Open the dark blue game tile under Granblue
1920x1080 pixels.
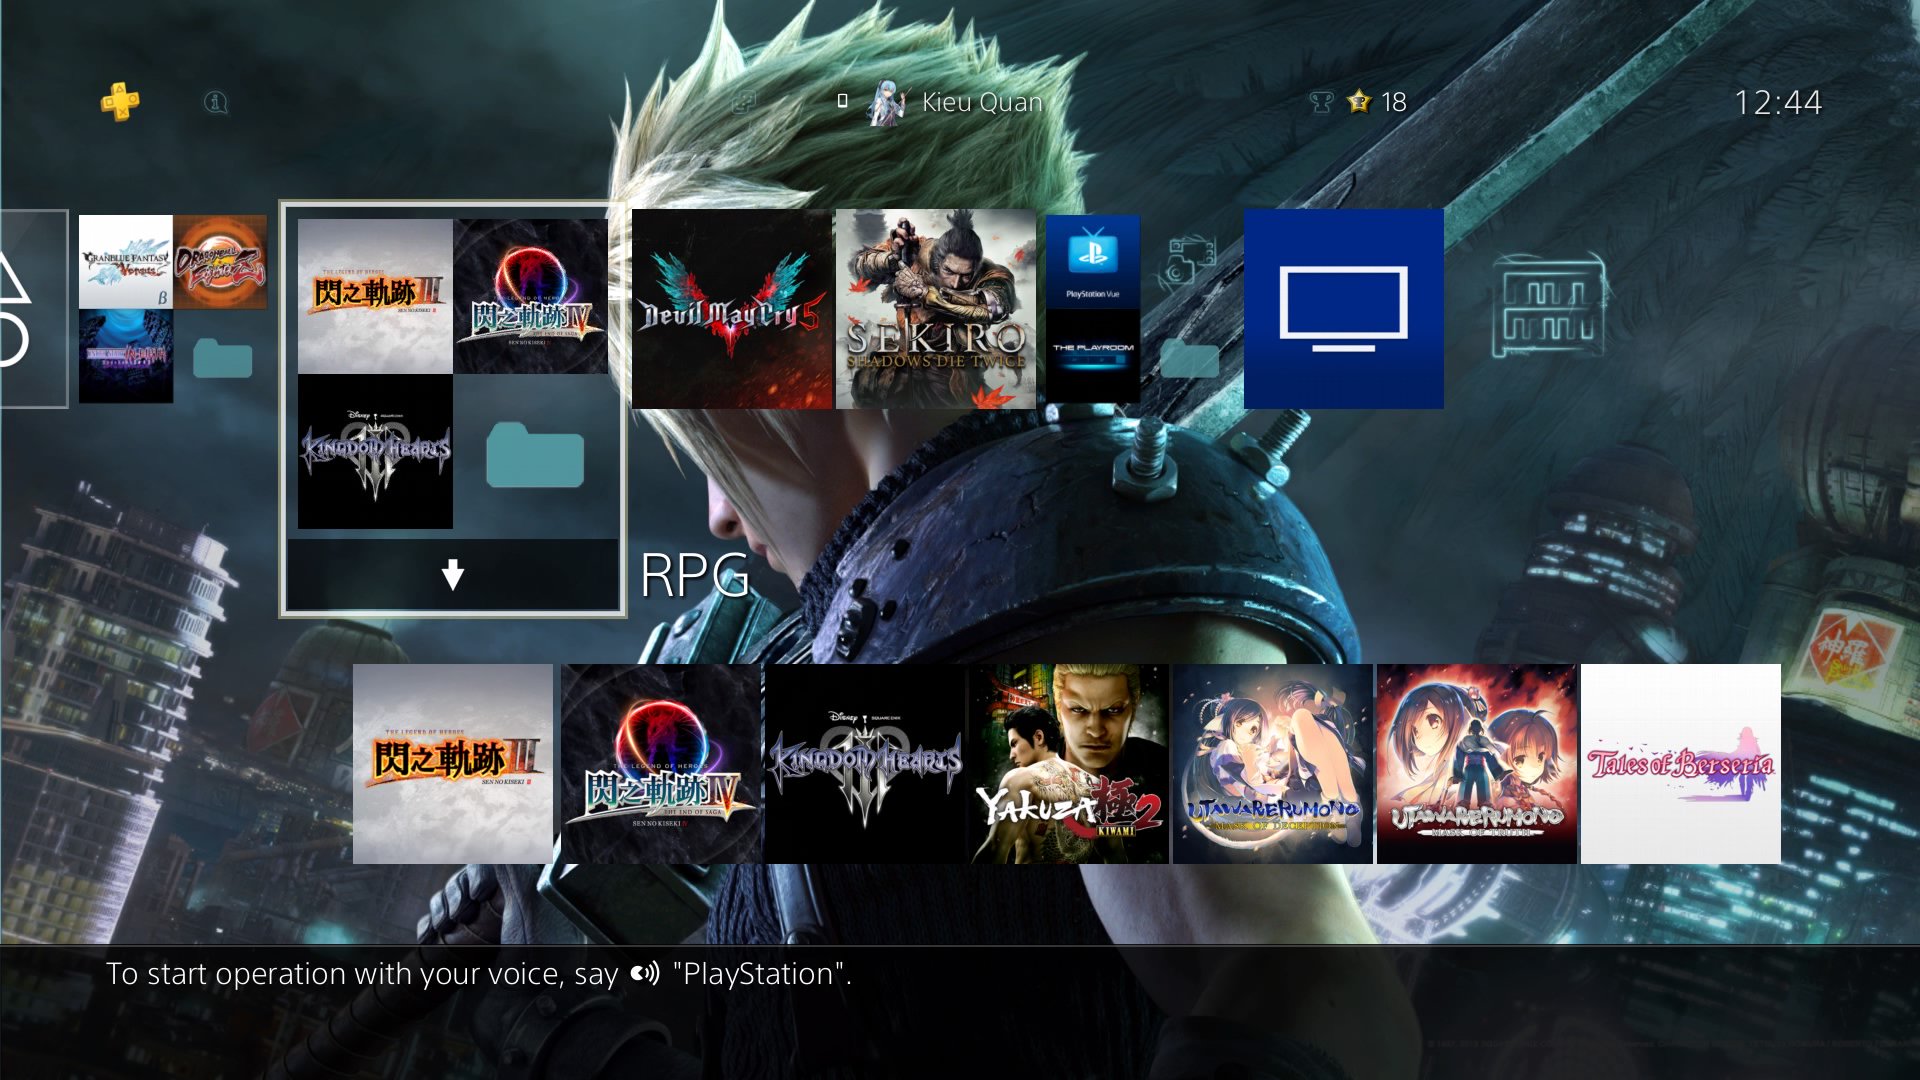tap(126, 356)
